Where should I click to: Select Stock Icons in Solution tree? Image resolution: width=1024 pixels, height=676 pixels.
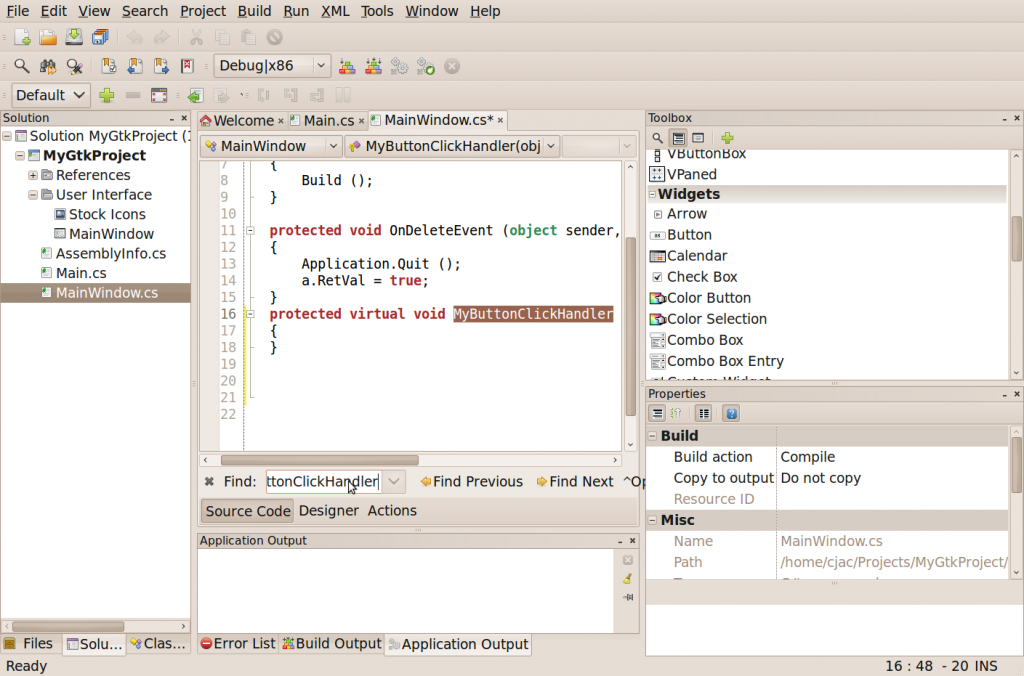tap(107, 214)
